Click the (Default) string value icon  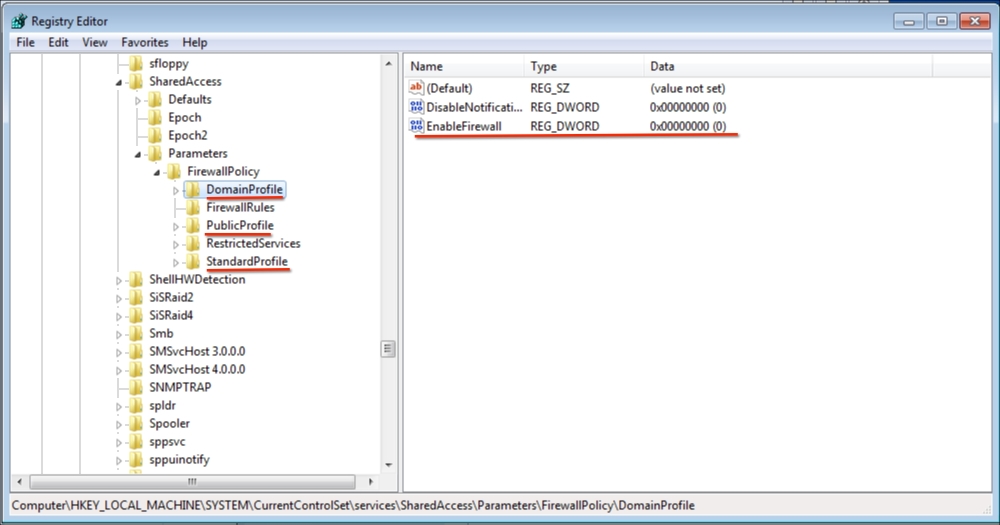pos(417,88)
